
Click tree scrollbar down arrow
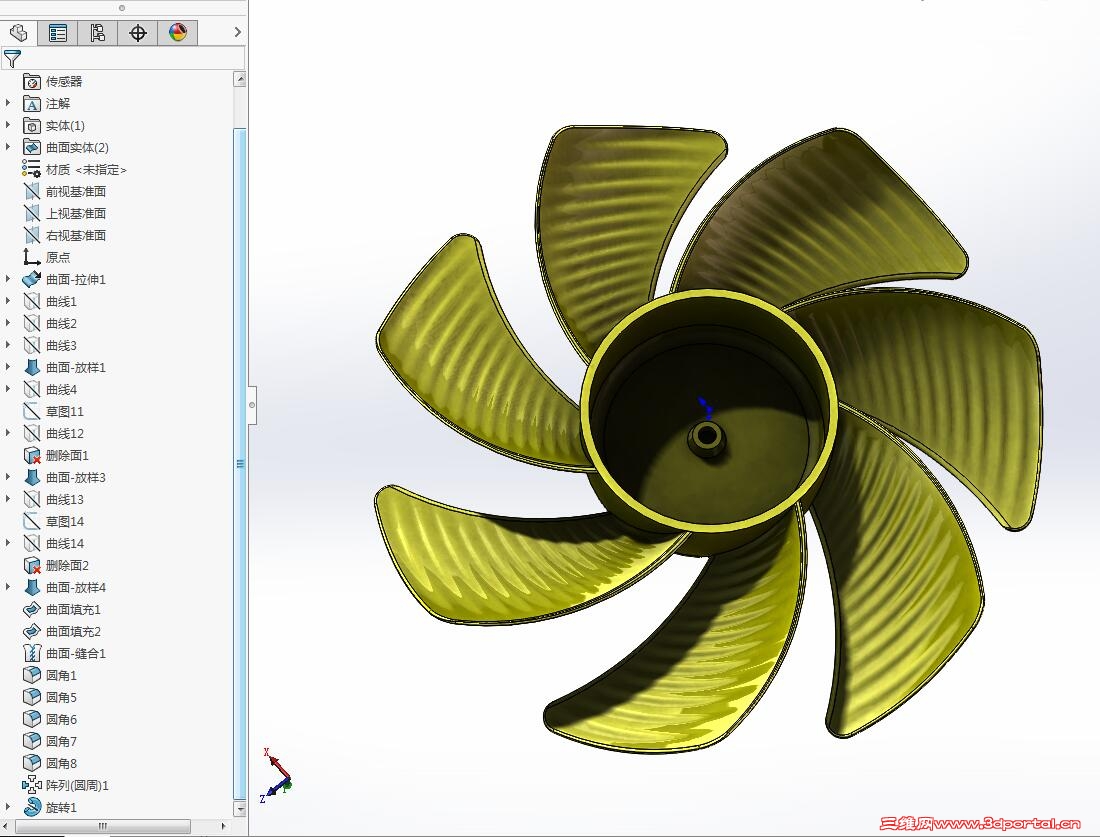(240, 809)
